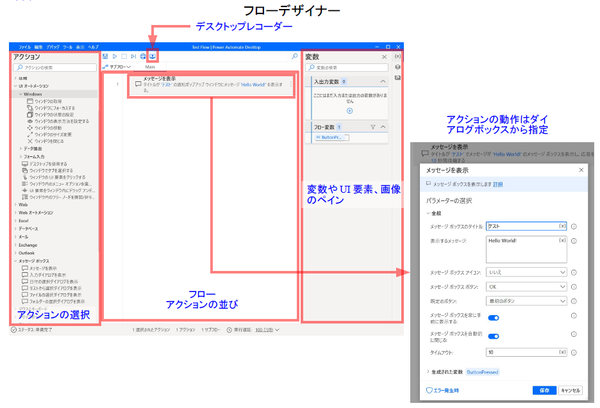Collapse the Windows tree node
The image size is (600, 408).
point(21,94)
